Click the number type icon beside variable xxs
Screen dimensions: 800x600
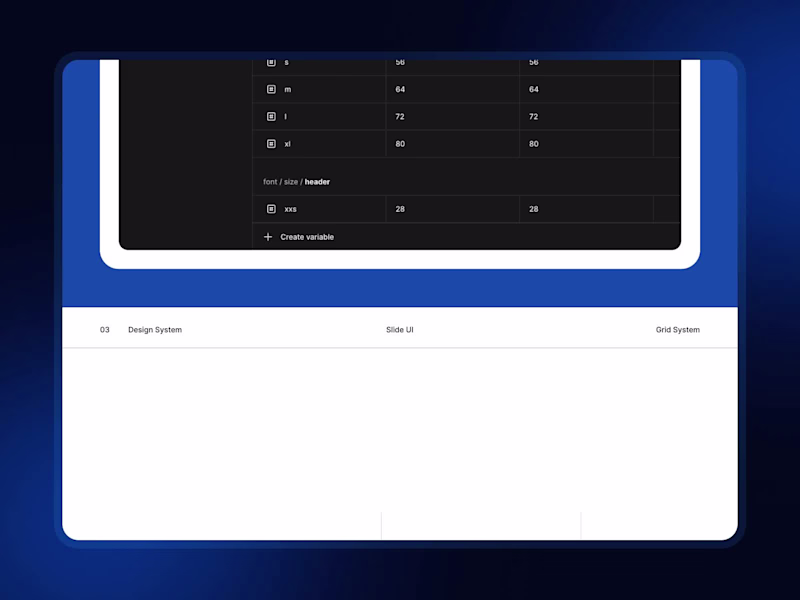pyautogui.click(x=271, y=209)
